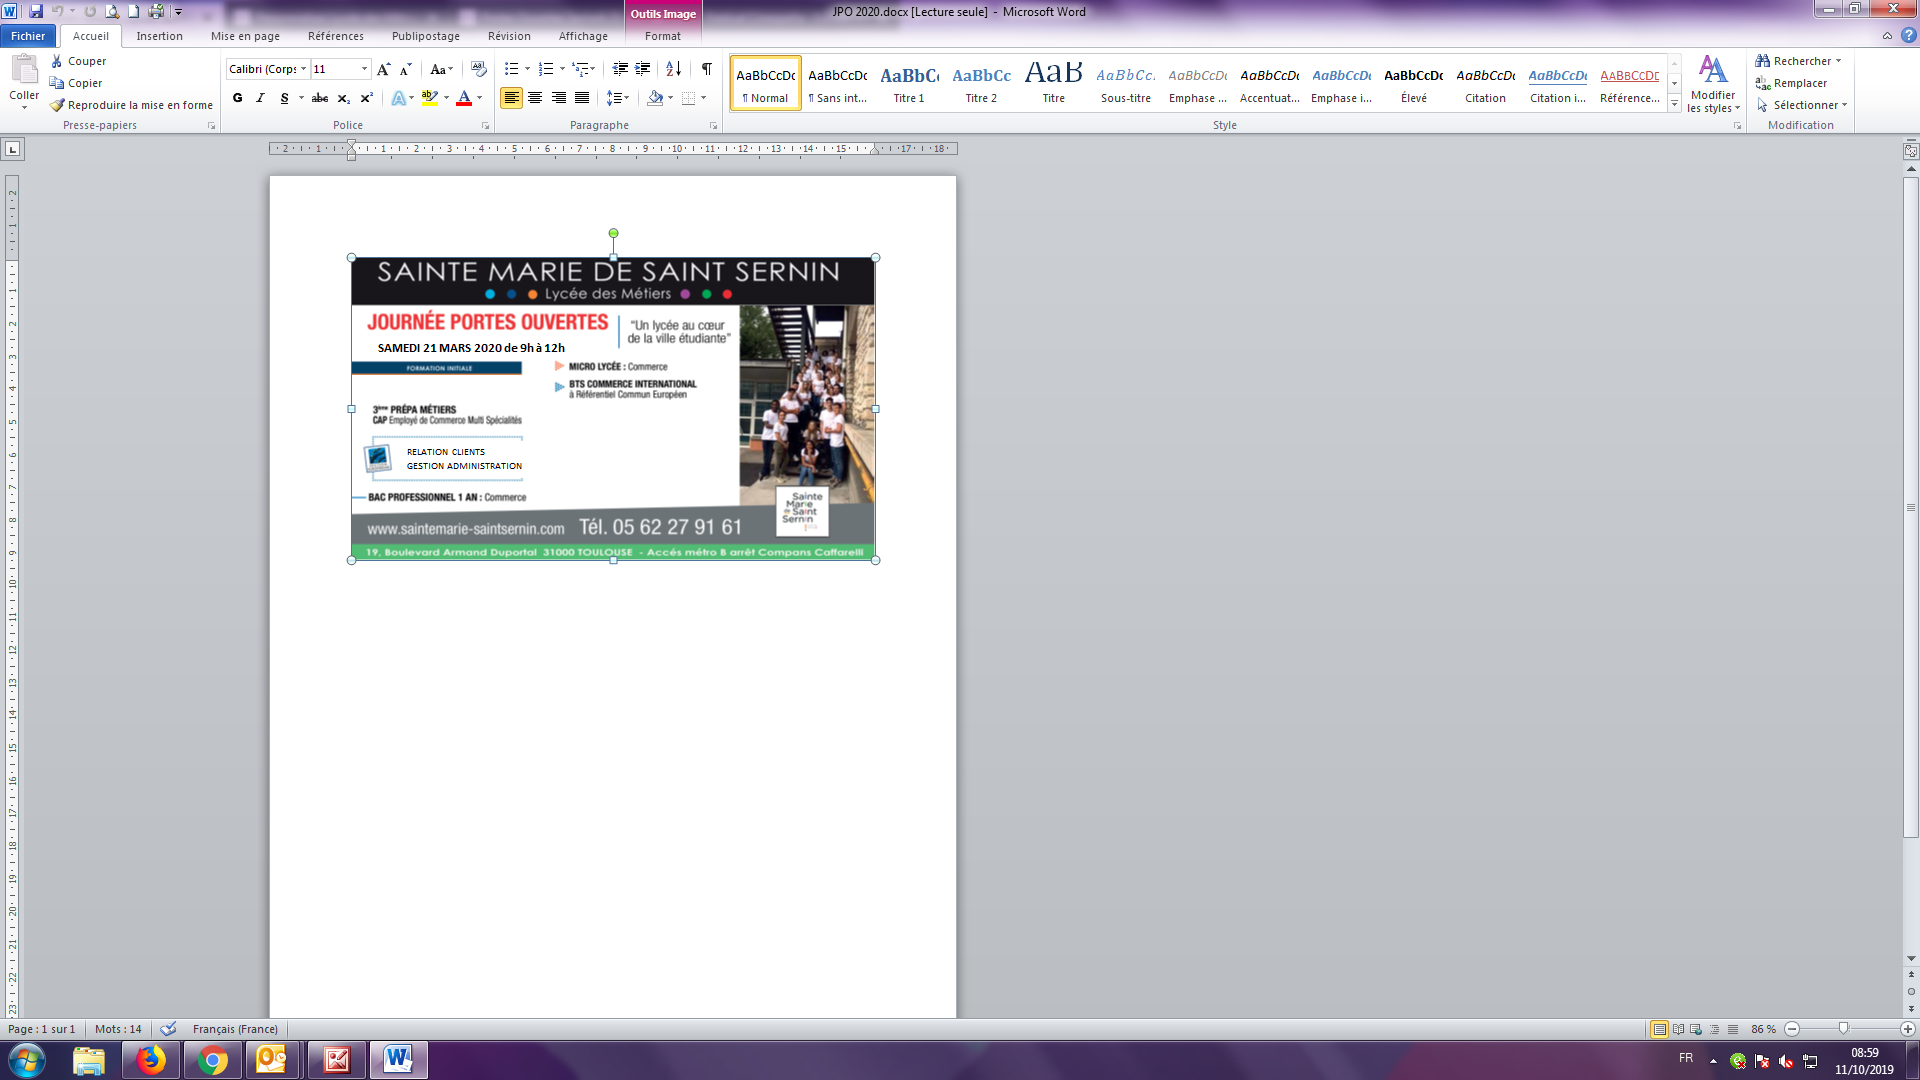
Task: Toggle italic (I) formatting
Action: point(260,98)
